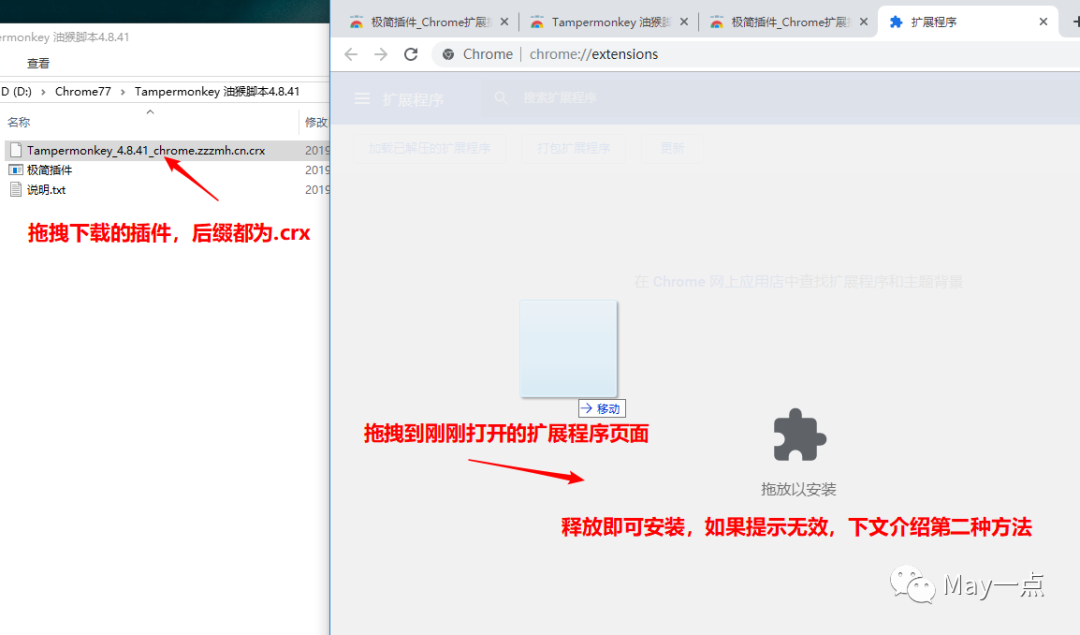Close the Tampermonkey 油猴 tab
1080x635 pixels.
(x=684, y=22)
